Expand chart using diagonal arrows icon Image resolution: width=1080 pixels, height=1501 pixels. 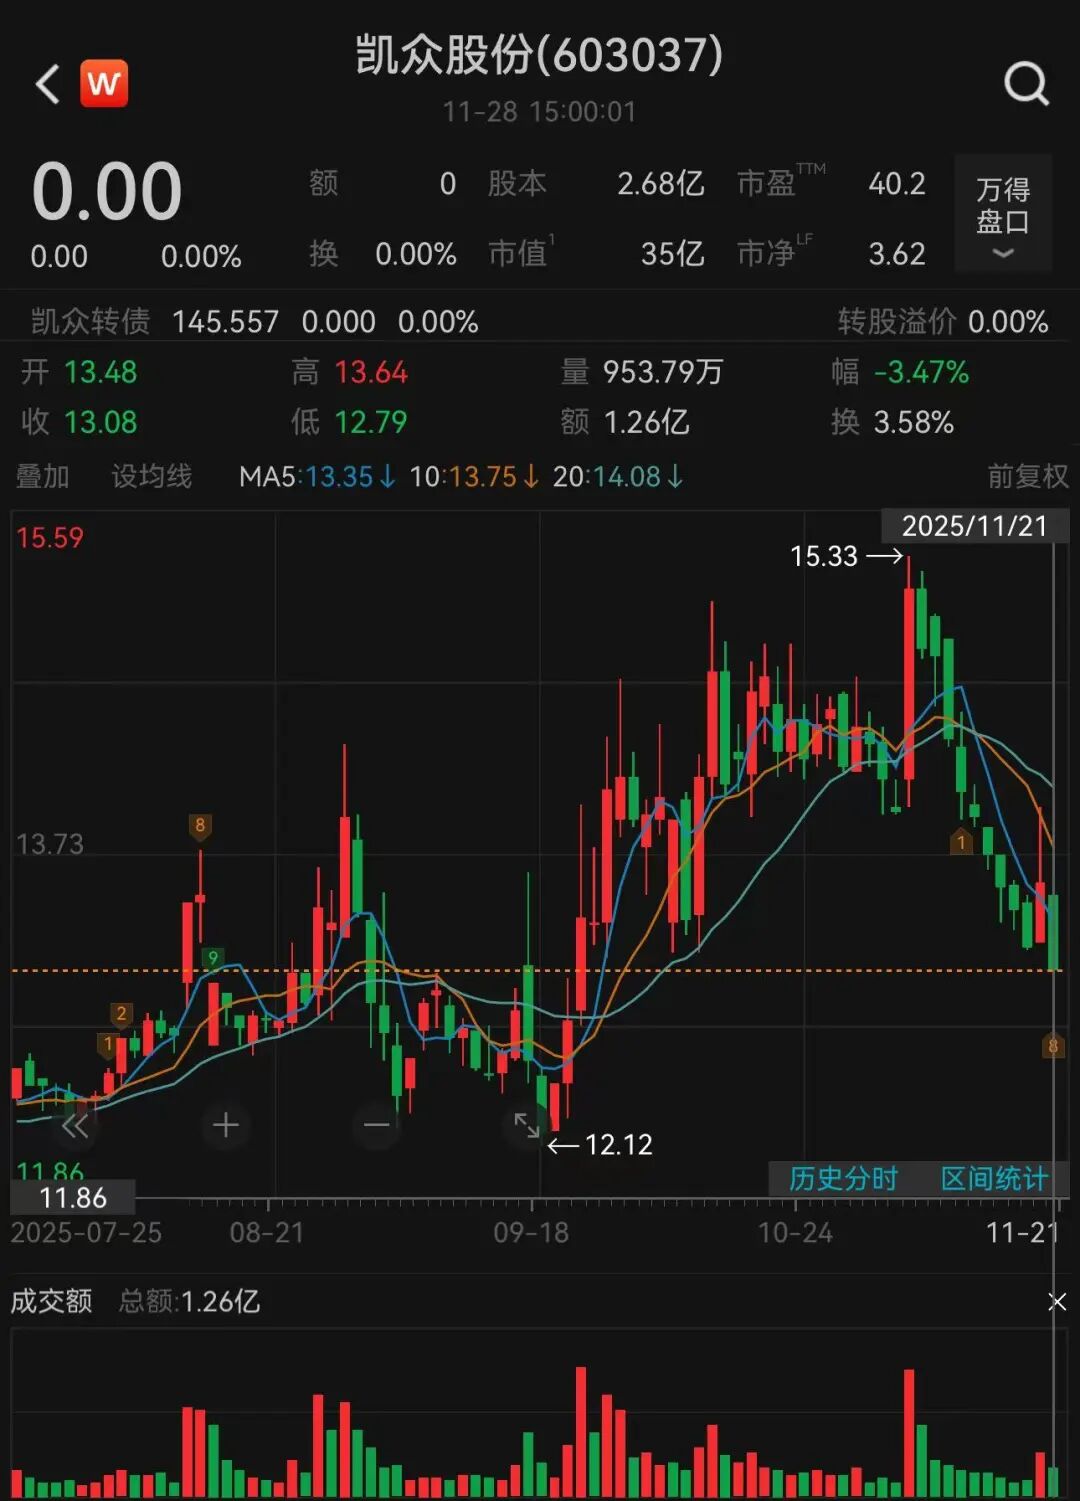527,1125
